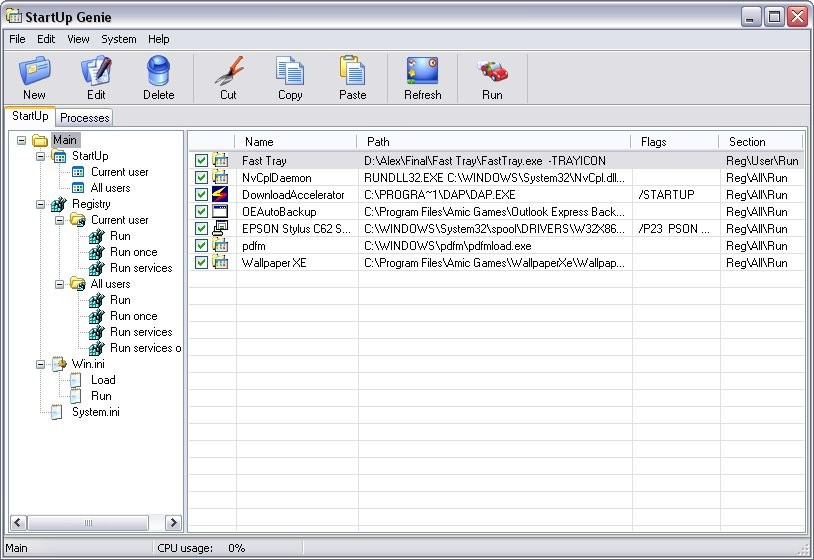Toggle the EPSON Stylus C62 checkbox
This screenshot has width=814, height=560.
201,228
